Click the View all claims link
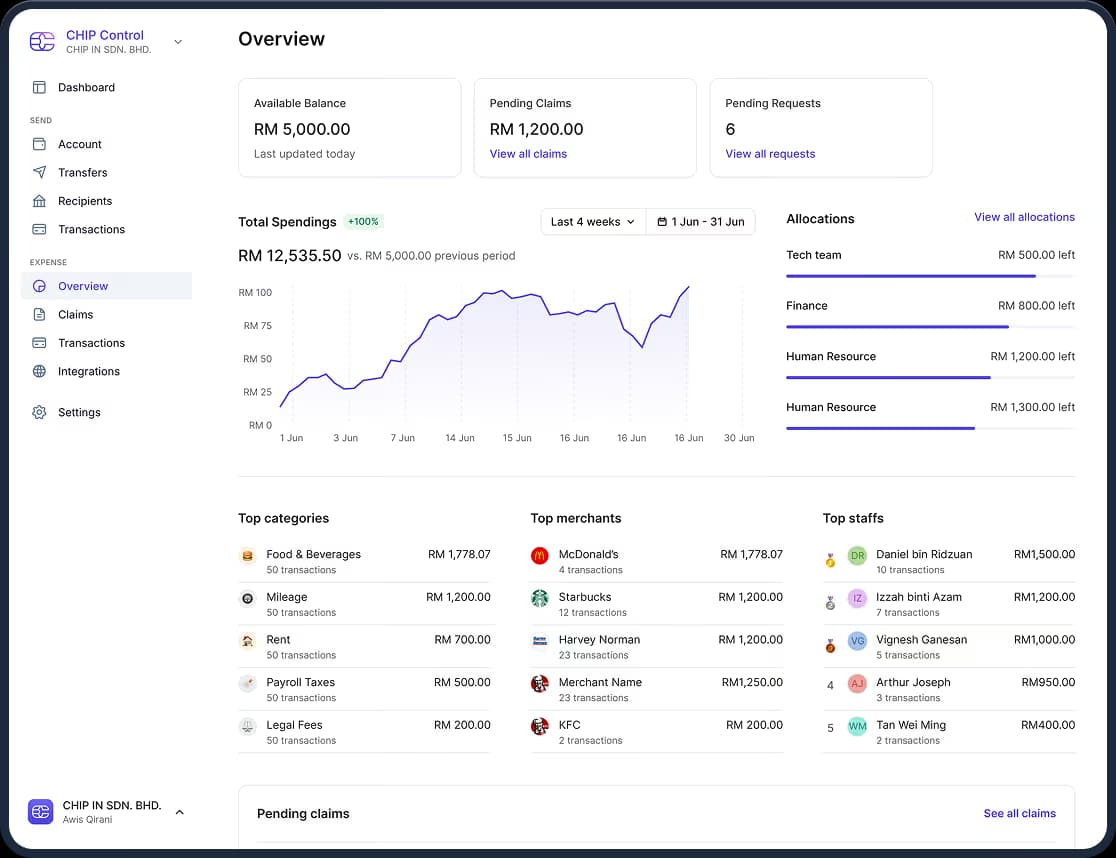The image size is (1116, 858). click(x=528, y=154)
